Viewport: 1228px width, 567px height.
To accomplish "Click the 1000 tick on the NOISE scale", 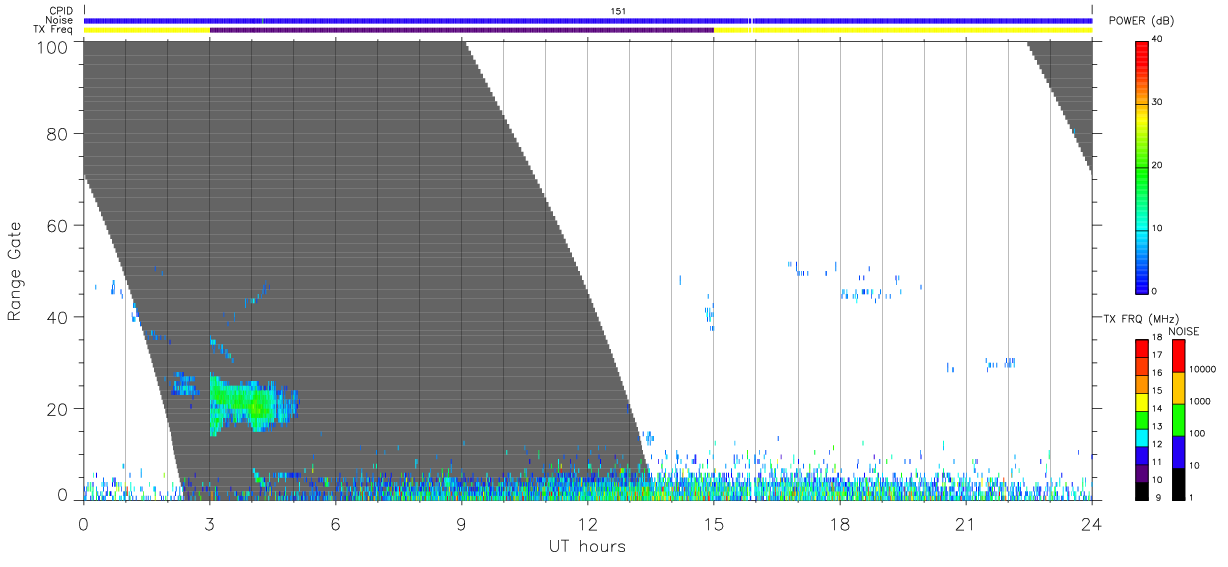I will pos(1199,402).
